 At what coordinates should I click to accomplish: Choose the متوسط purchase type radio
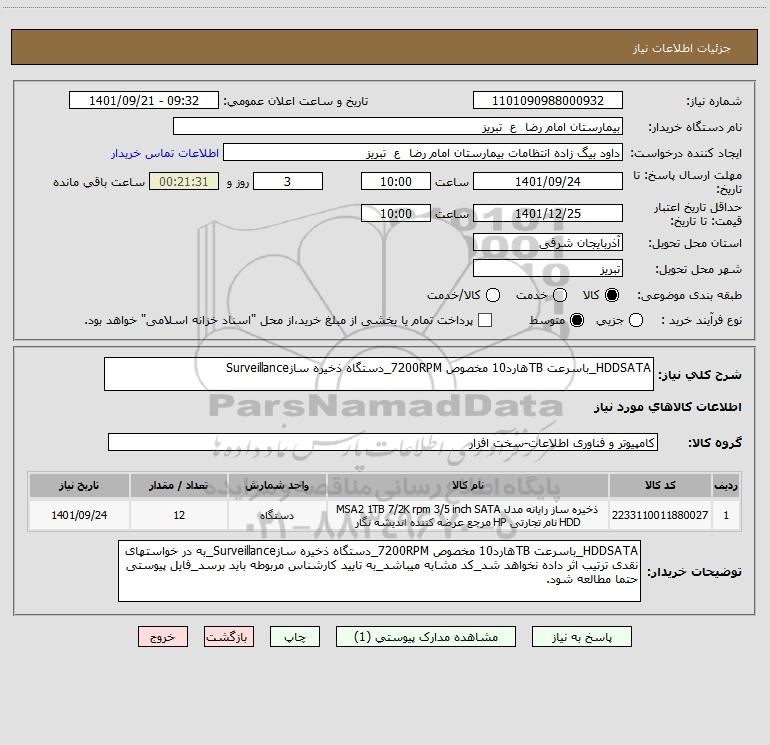(x=577, y=320)
